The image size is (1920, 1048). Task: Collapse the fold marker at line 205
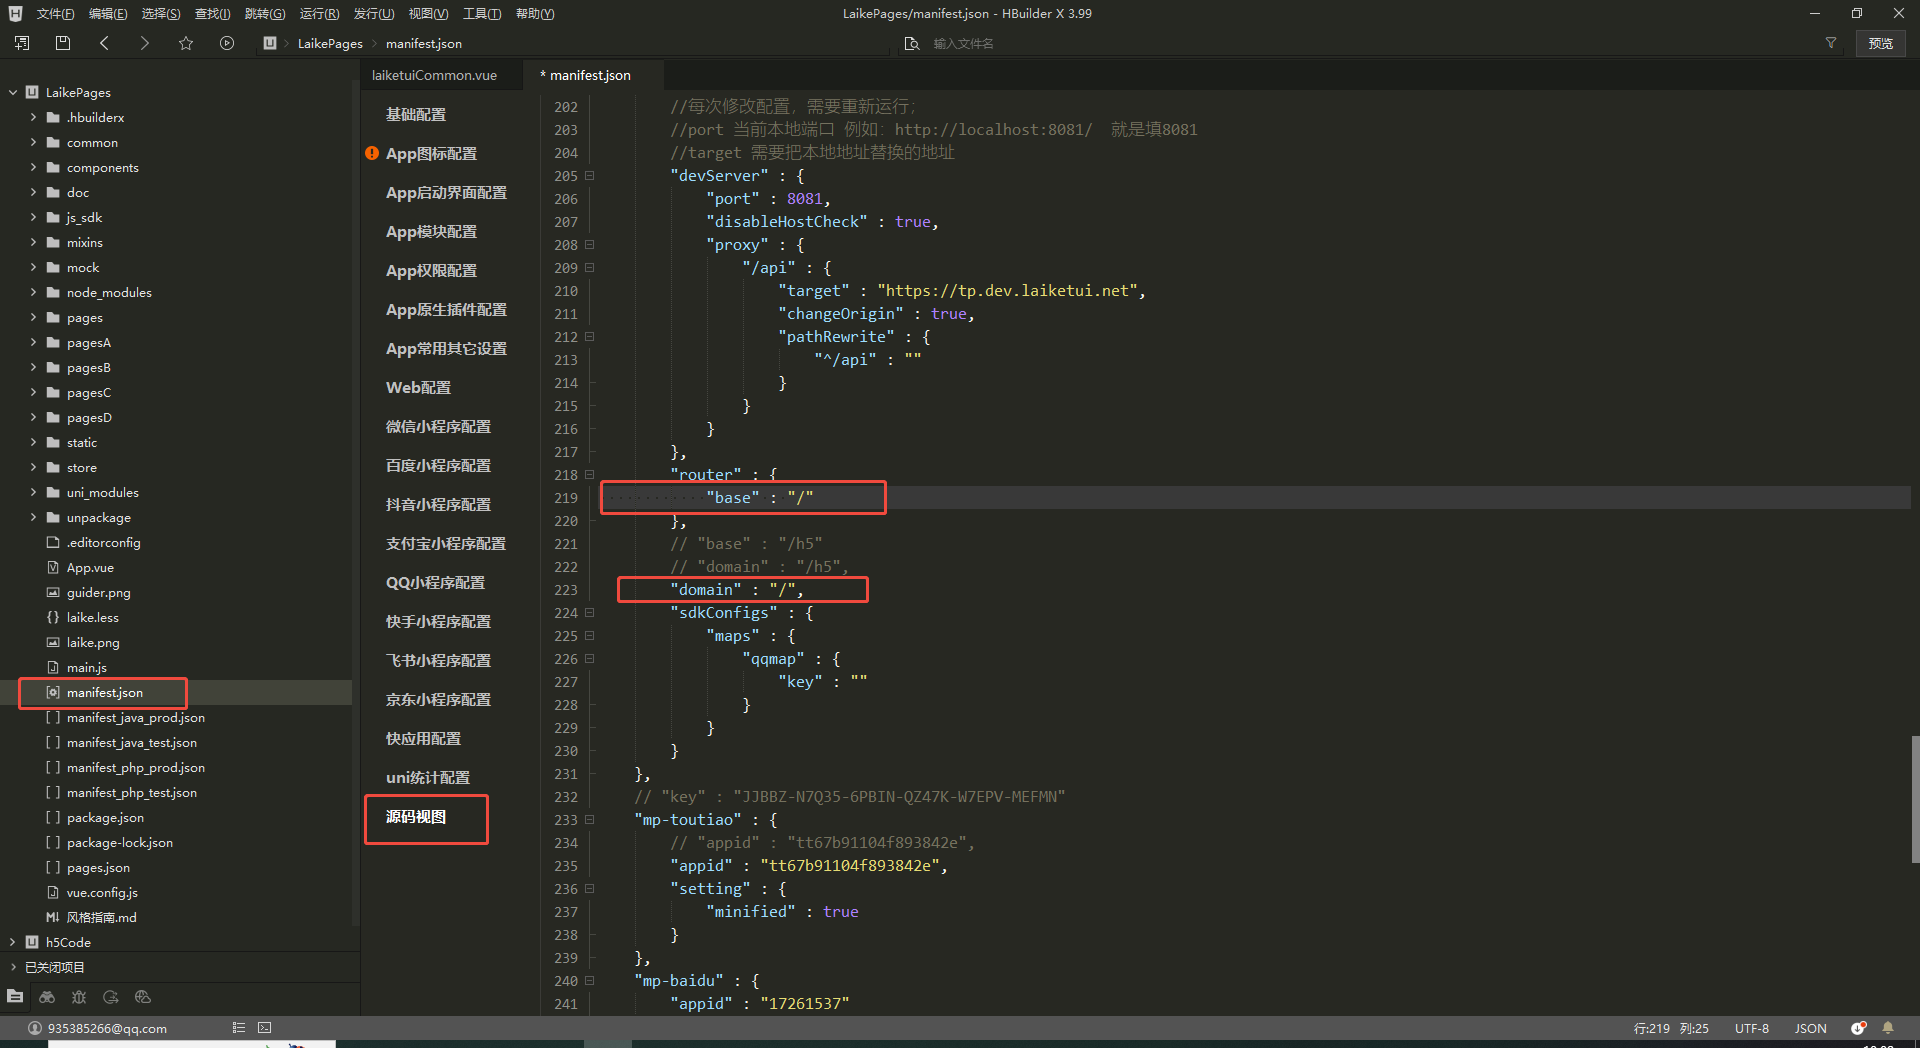coord(590,176)
